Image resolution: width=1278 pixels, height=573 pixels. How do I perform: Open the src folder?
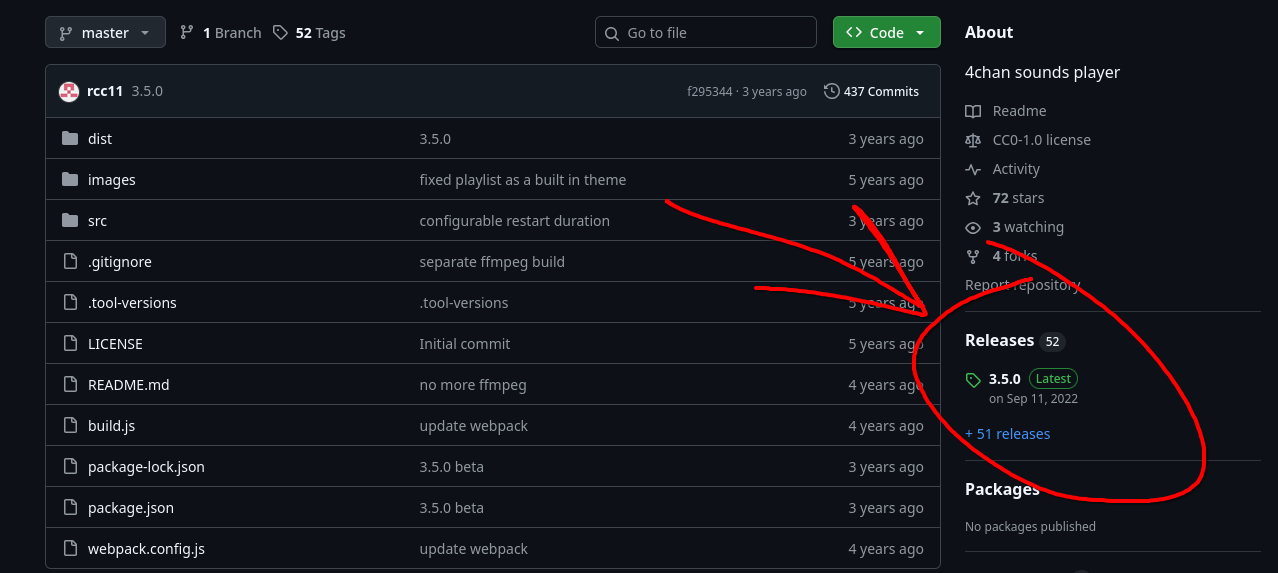coord(97,221)
